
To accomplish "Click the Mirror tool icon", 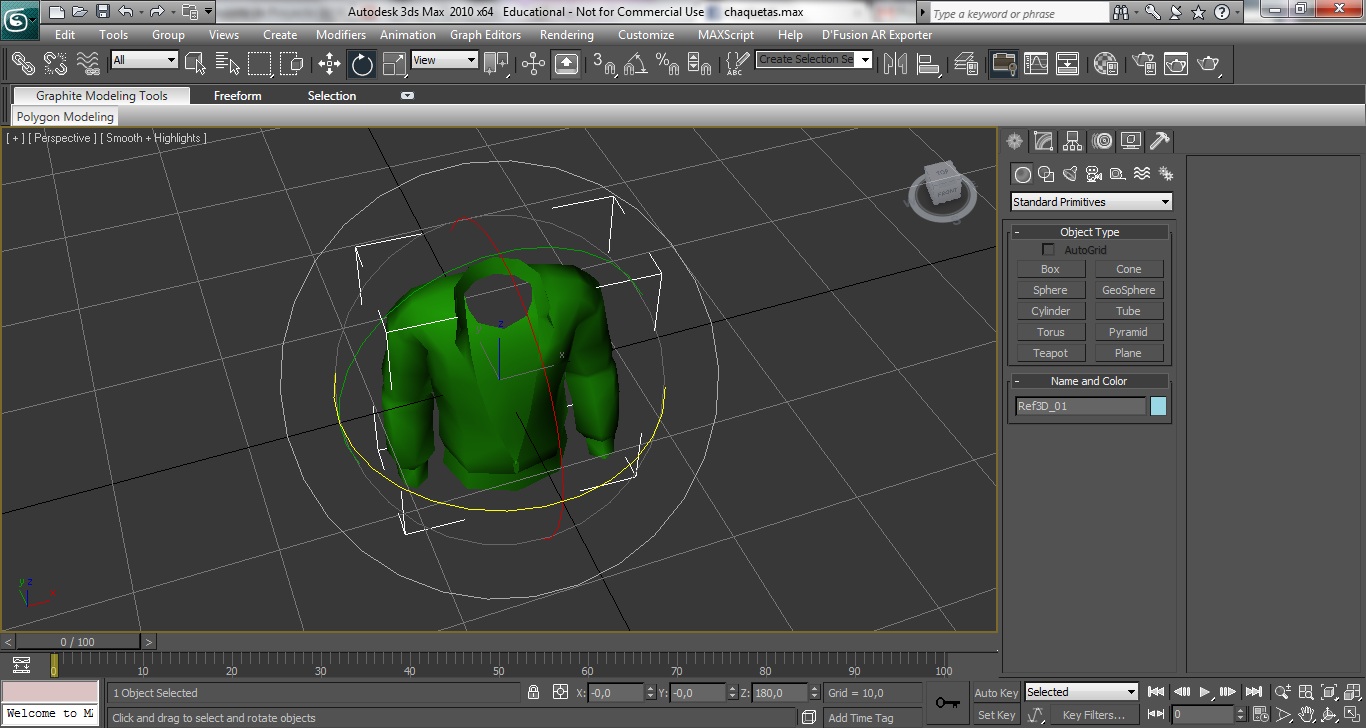I will pyautogui.click(x=896, y=64).
